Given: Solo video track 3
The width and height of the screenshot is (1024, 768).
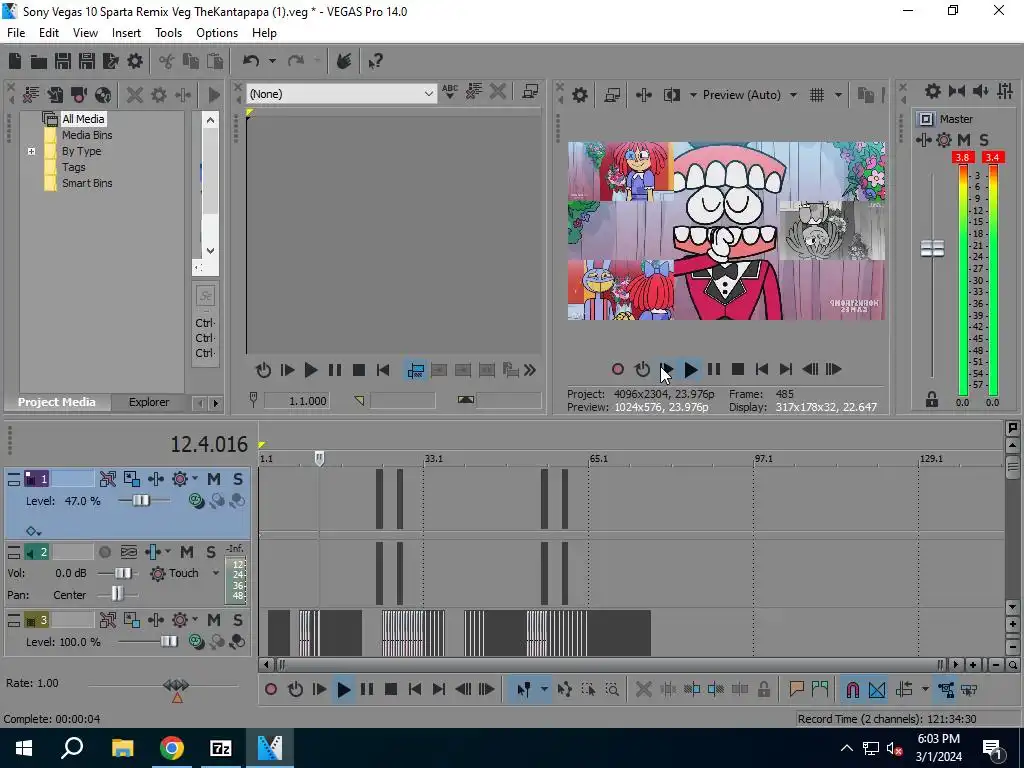Looking at the screenshot, I should pyautogui.click(x=238, y=620).
